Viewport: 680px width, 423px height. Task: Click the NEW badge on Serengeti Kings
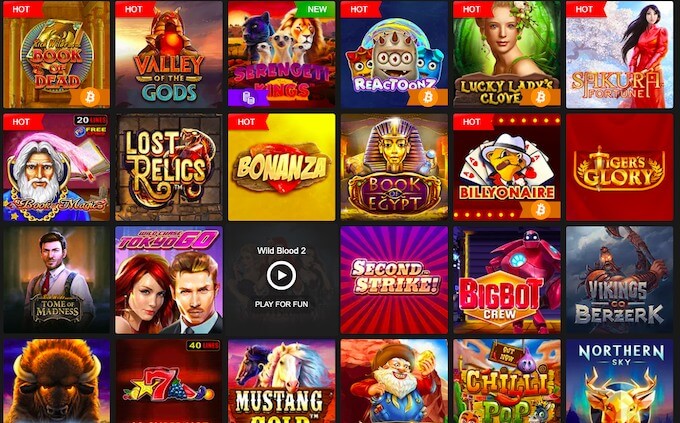point(317,9)
